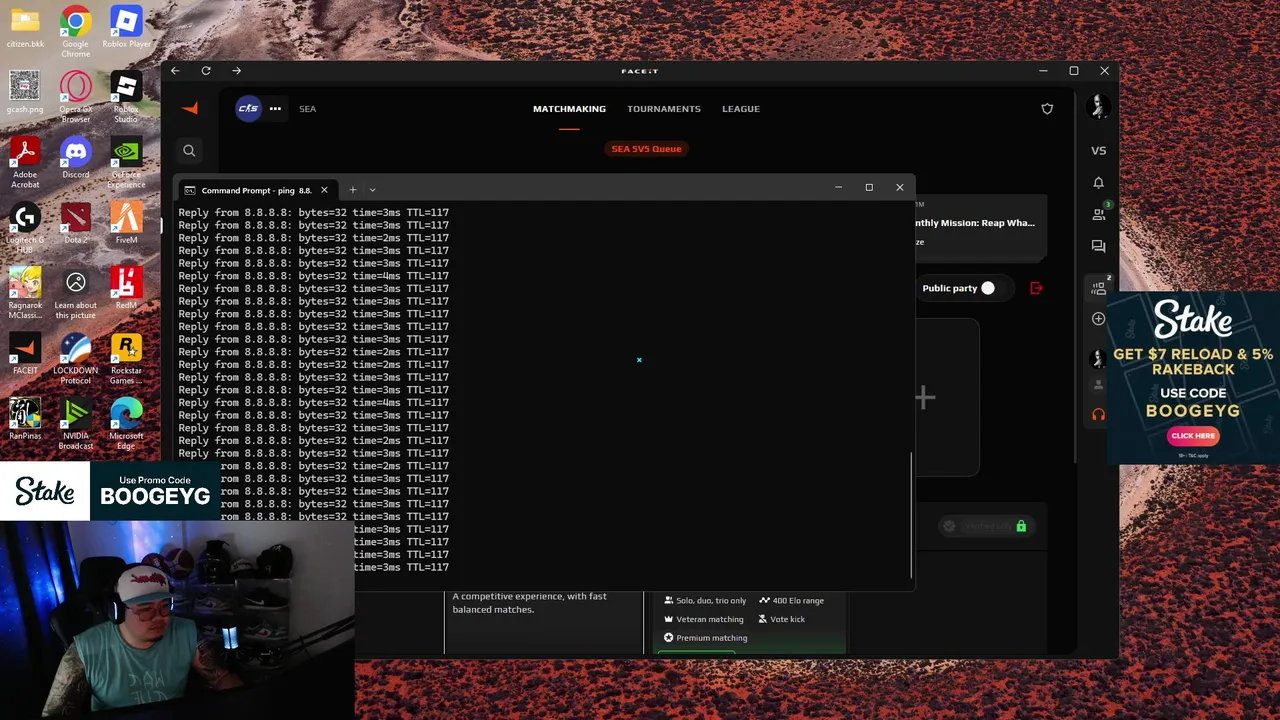Open the Adobe Acrobat desktop shortcut
This screenshot has height=720, width=1280.
pos(25,163)
